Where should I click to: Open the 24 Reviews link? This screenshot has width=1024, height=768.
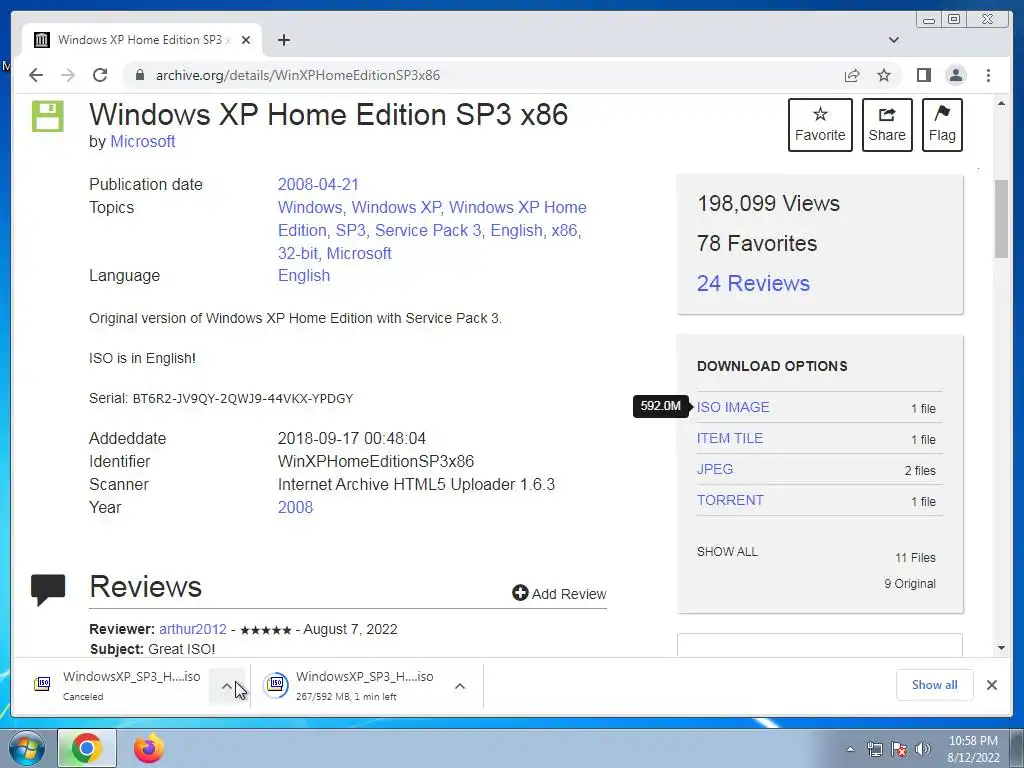click(753, 283)
